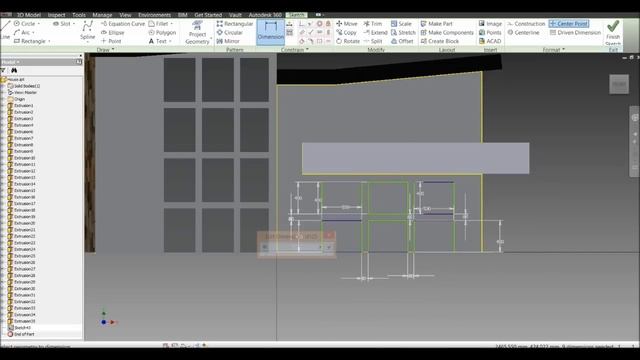Select the Move tool
Screen dimensions: 640x360
coord(347,24)
